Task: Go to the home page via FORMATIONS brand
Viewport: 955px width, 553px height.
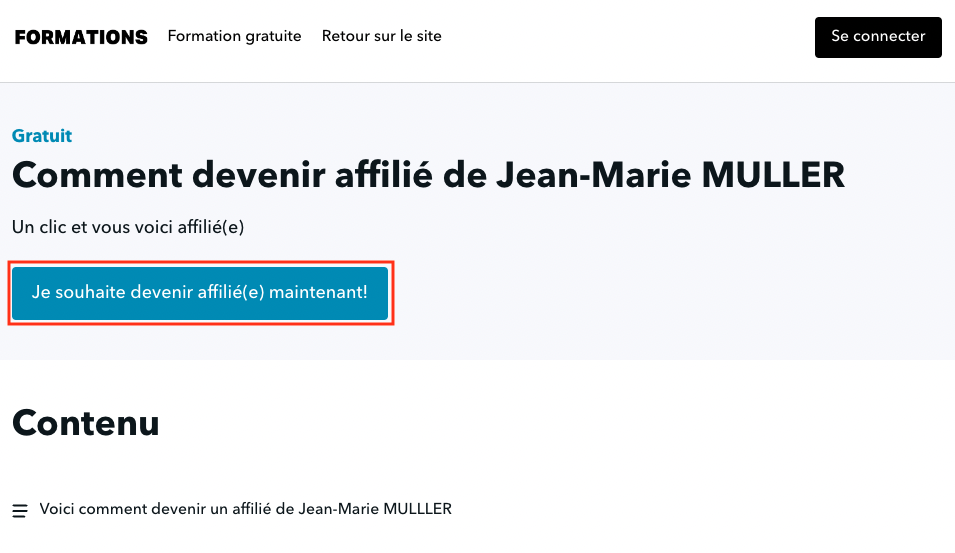Action: 81,37
